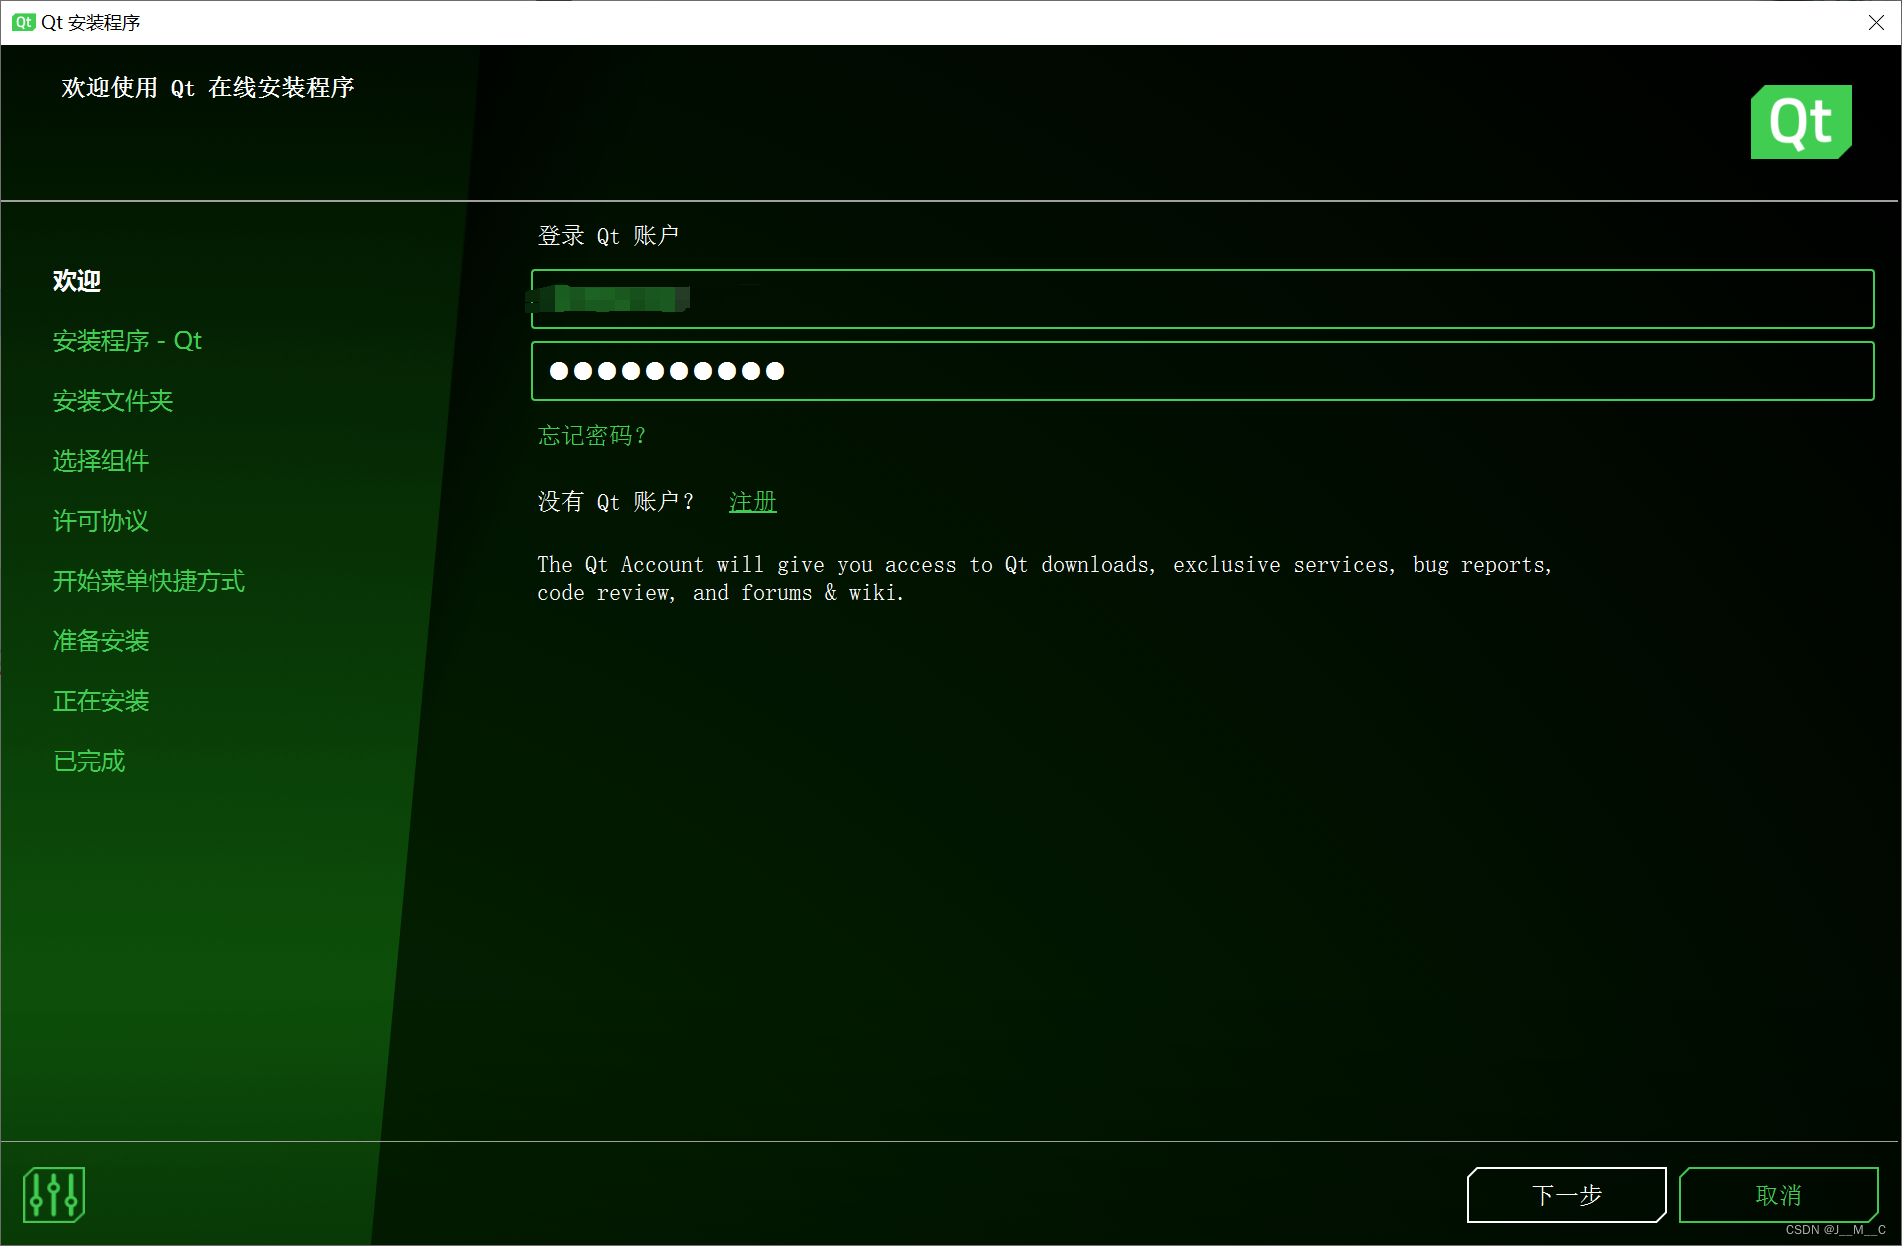Select the 安装程序 - Qt step

point(127,341)
